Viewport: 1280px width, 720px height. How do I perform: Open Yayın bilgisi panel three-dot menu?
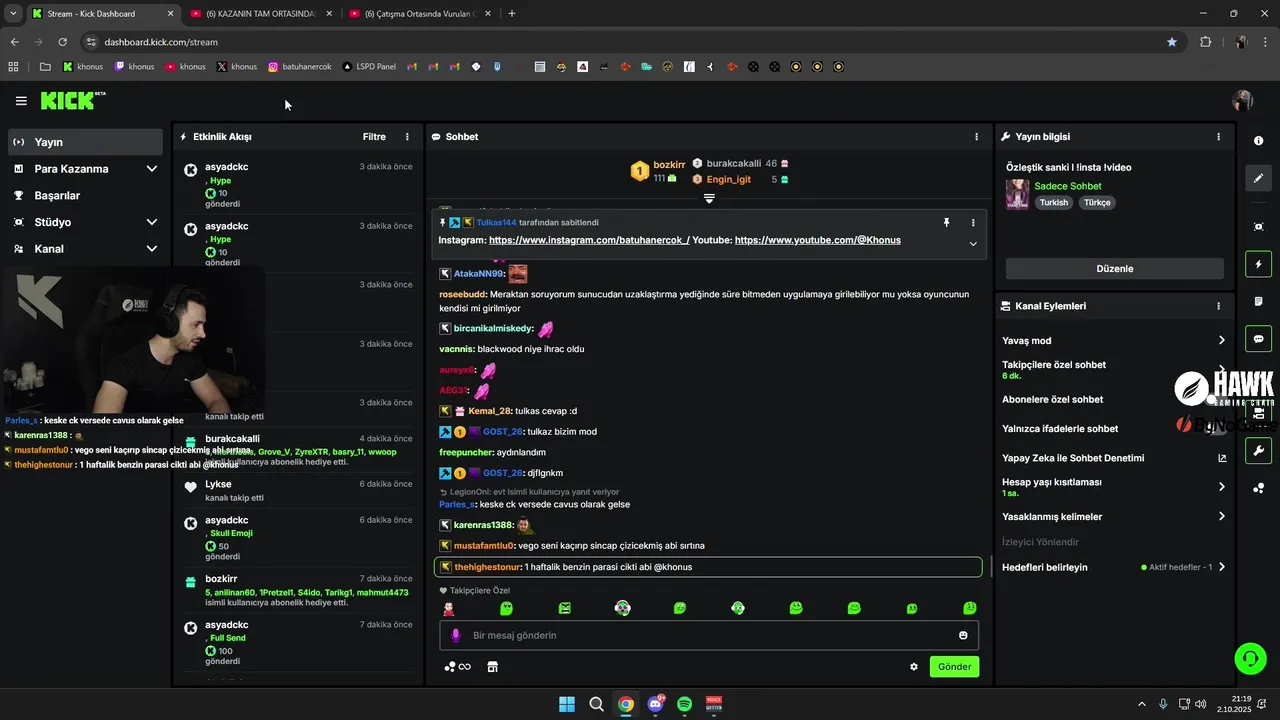tap(1218, 137)
